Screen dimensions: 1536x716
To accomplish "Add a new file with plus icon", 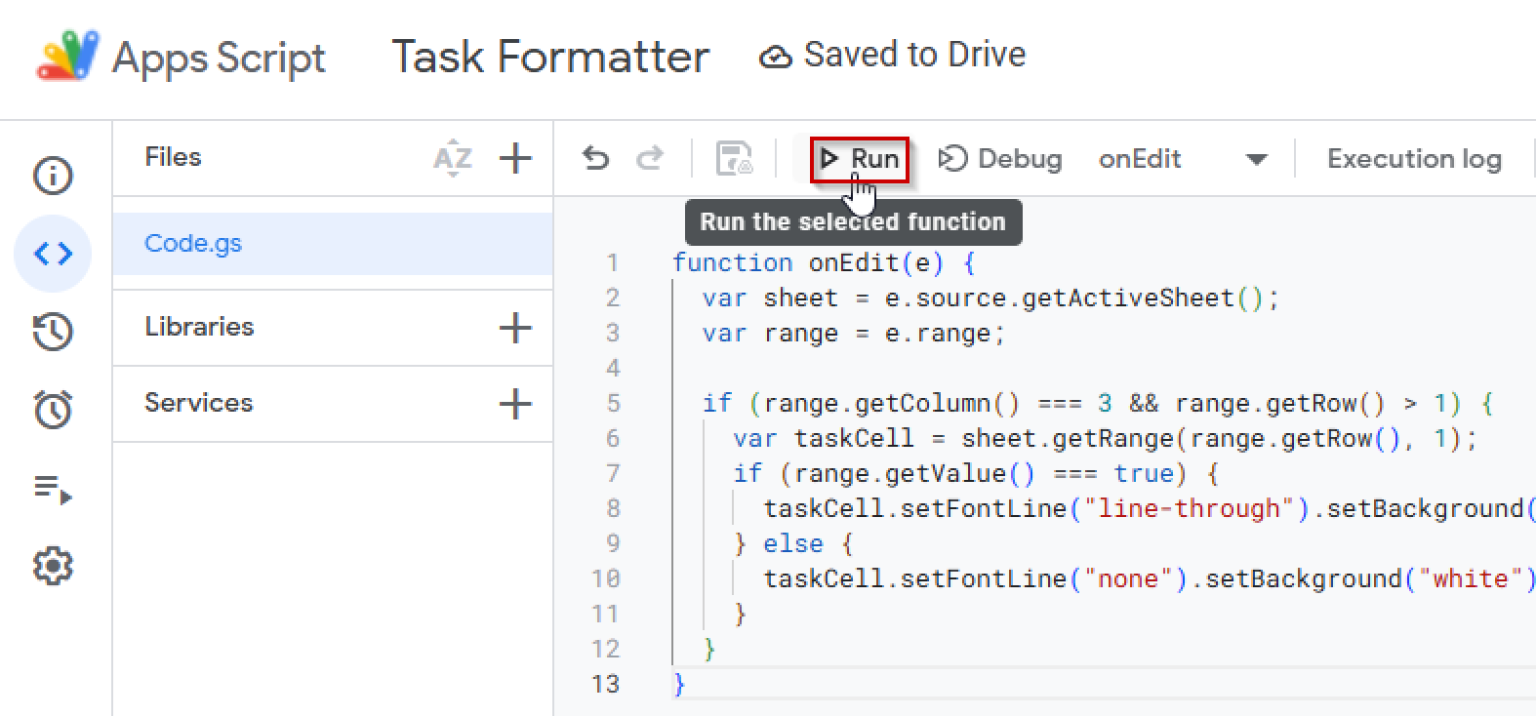I will (515, 158).
